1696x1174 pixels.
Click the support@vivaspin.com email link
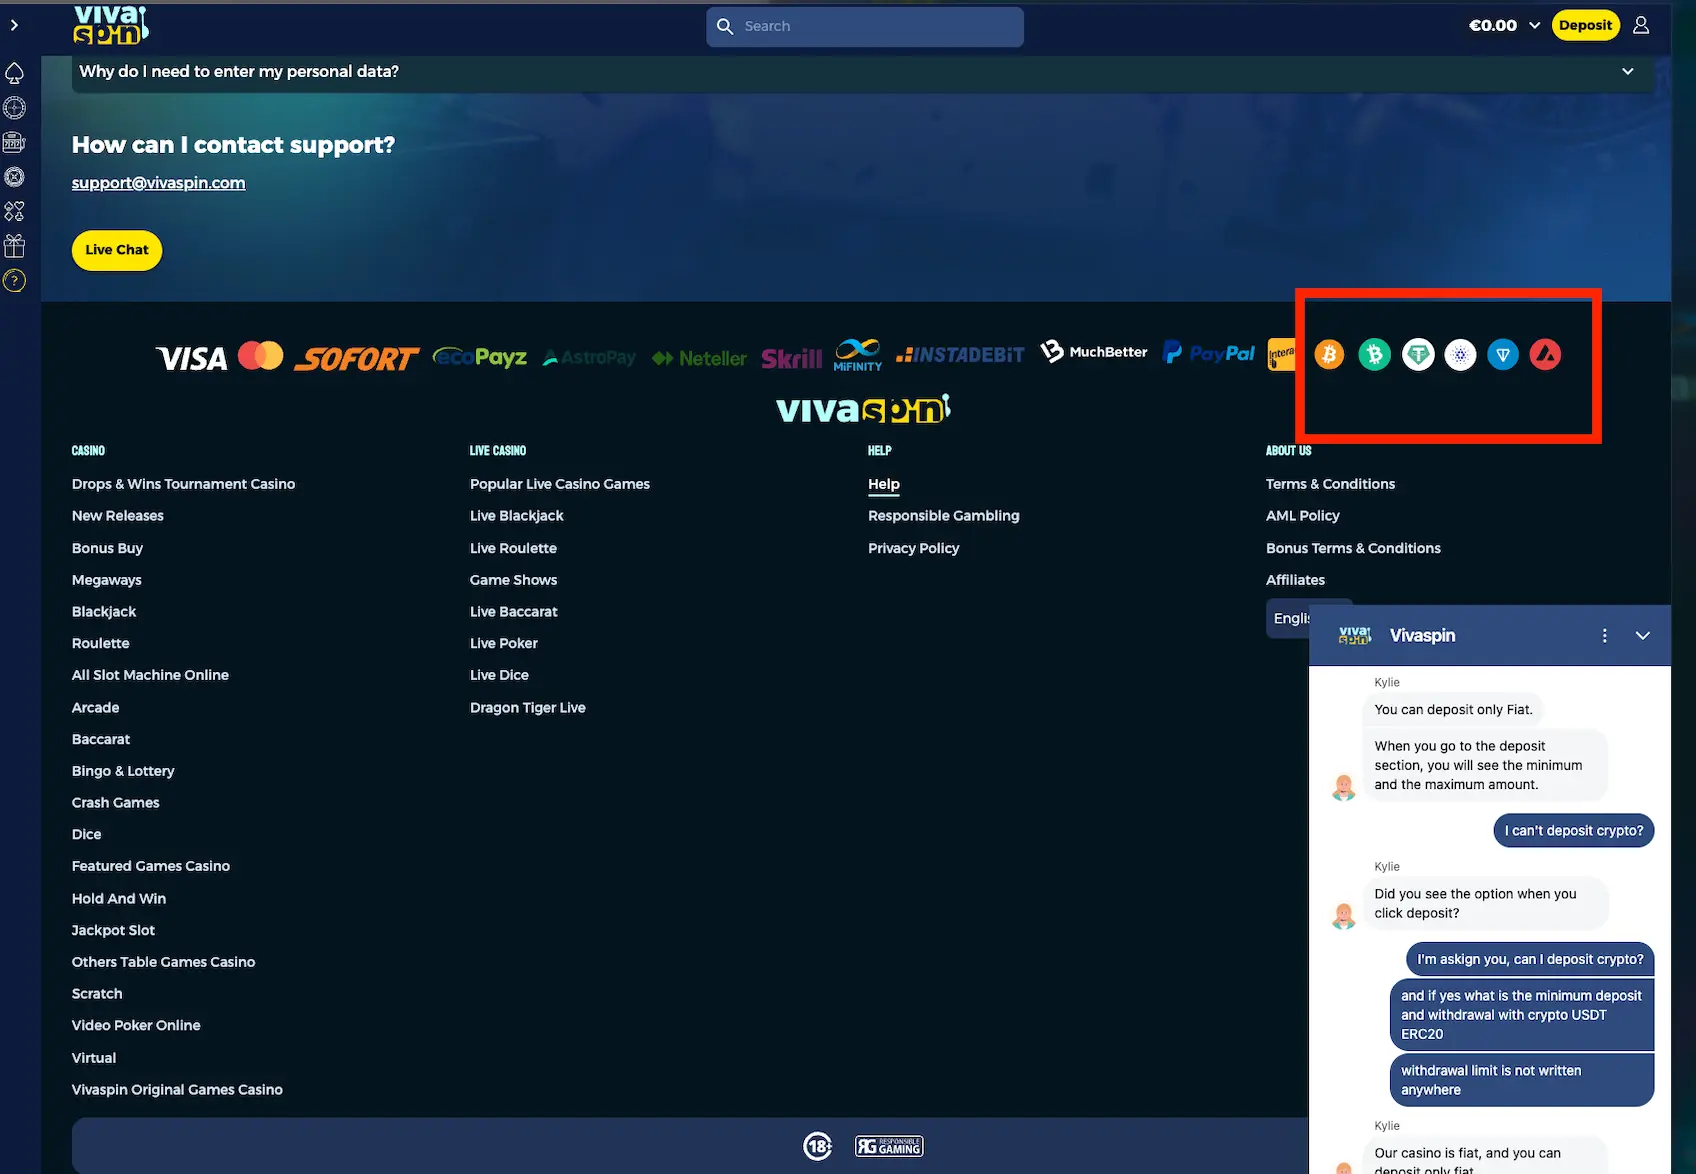tap(158, 183)
